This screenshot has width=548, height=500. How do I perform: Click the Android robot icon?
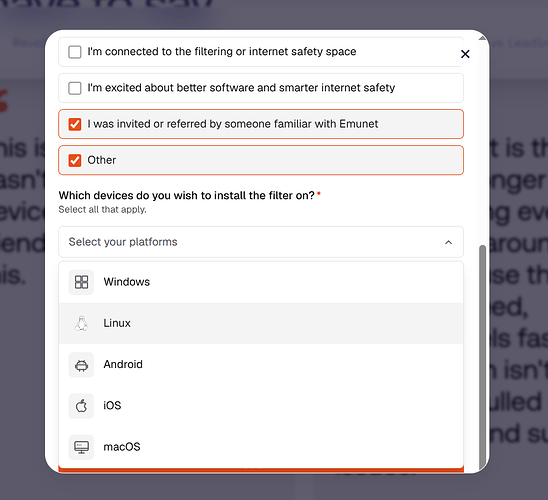click(x=81, y=364)
